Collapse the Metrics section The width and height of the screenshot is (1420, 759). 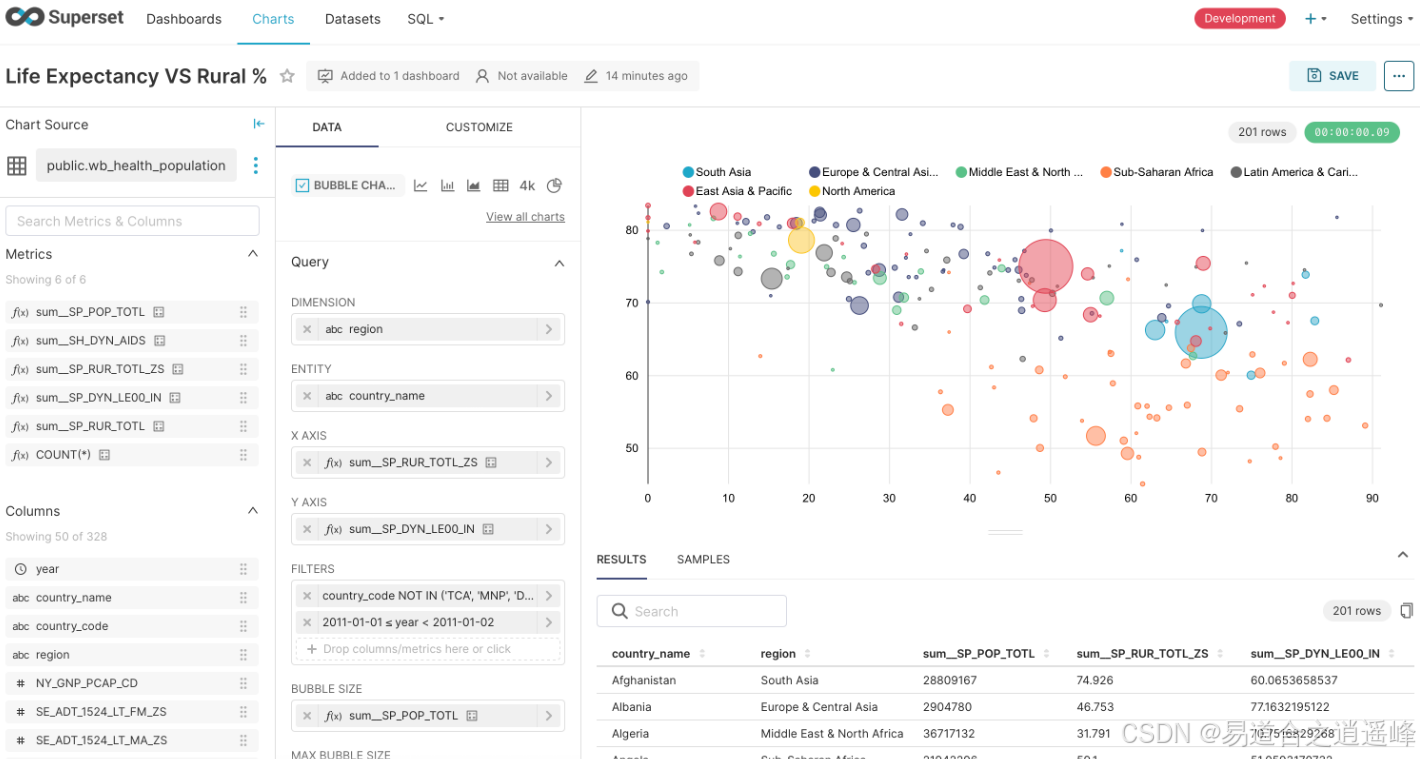[253, 254]
